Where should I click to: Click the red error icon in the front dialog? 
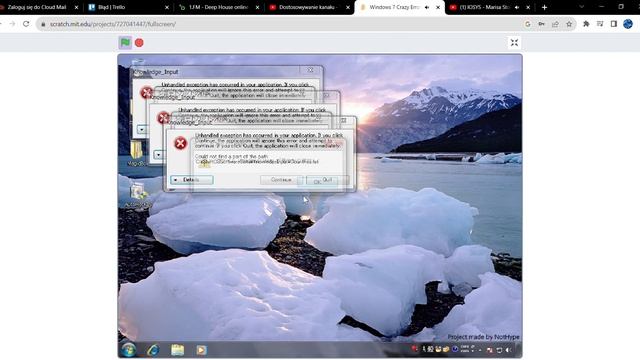tap(180, 143)
